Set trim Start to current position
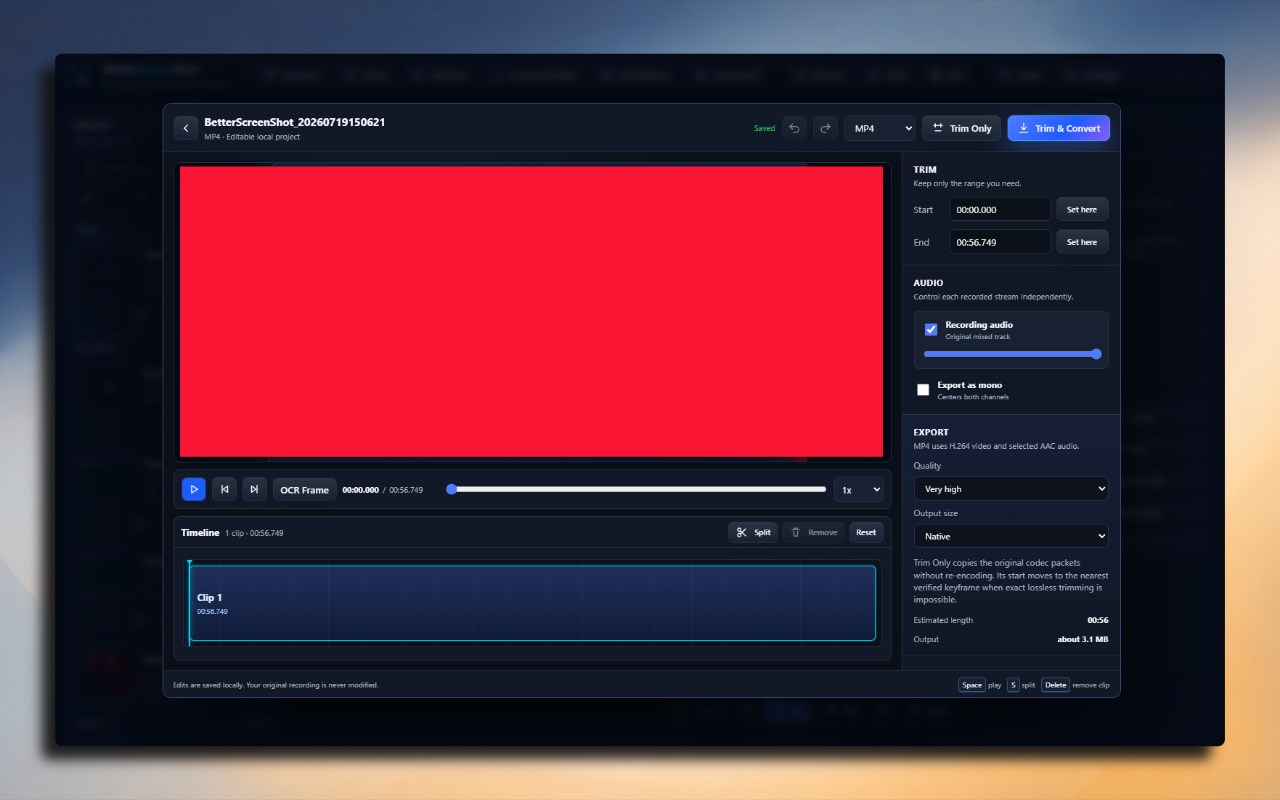1280x800 pixels. pos(1082,209)
